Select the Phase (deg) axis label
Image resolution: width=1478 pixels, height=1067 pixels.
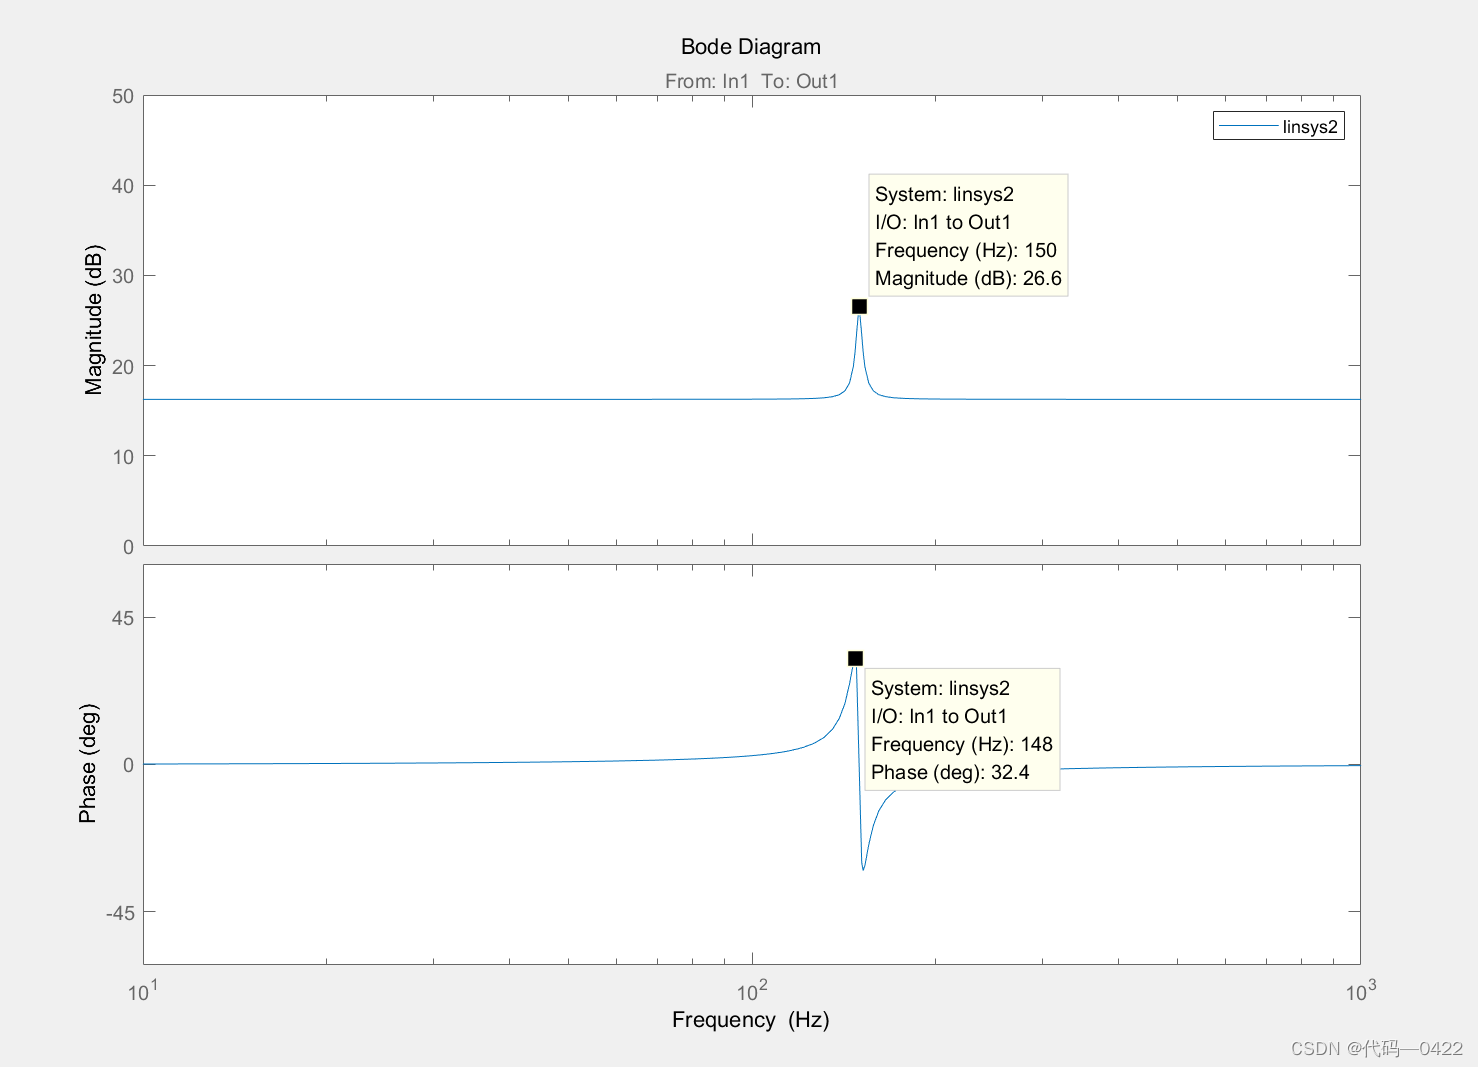click(88, 763)
